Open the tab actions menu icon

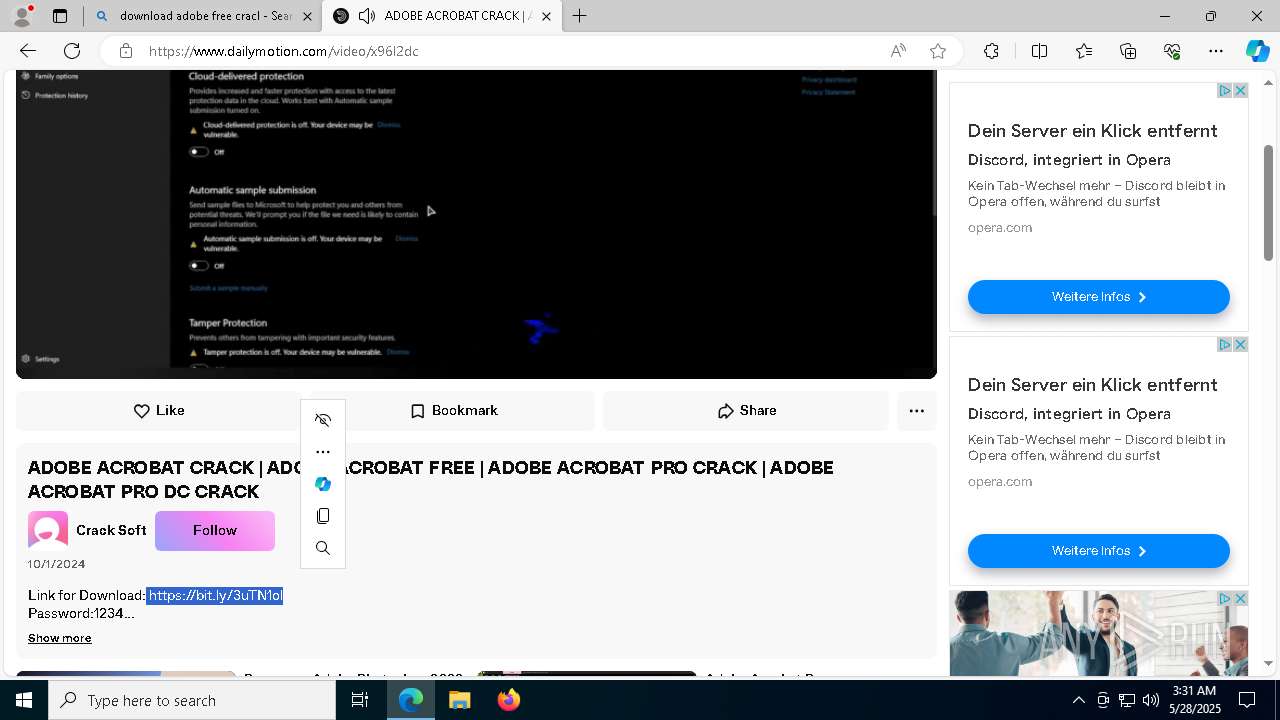(x=60, y=16)
